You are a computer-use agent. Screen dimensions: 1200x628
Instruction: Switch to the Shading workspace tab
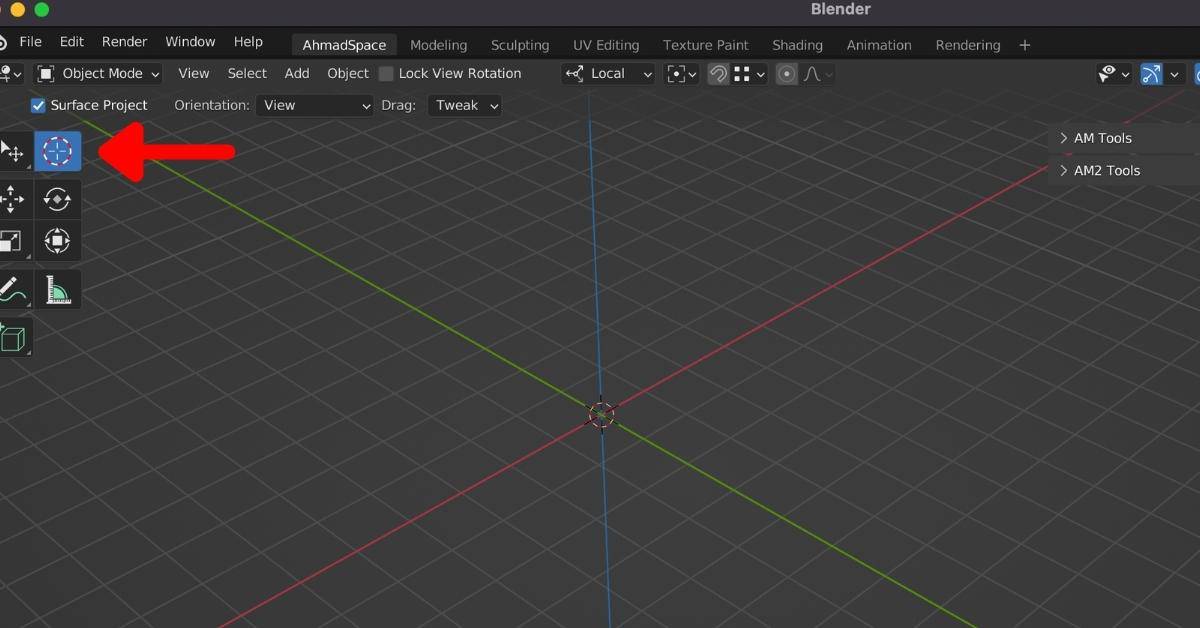[x=797, y=45]
